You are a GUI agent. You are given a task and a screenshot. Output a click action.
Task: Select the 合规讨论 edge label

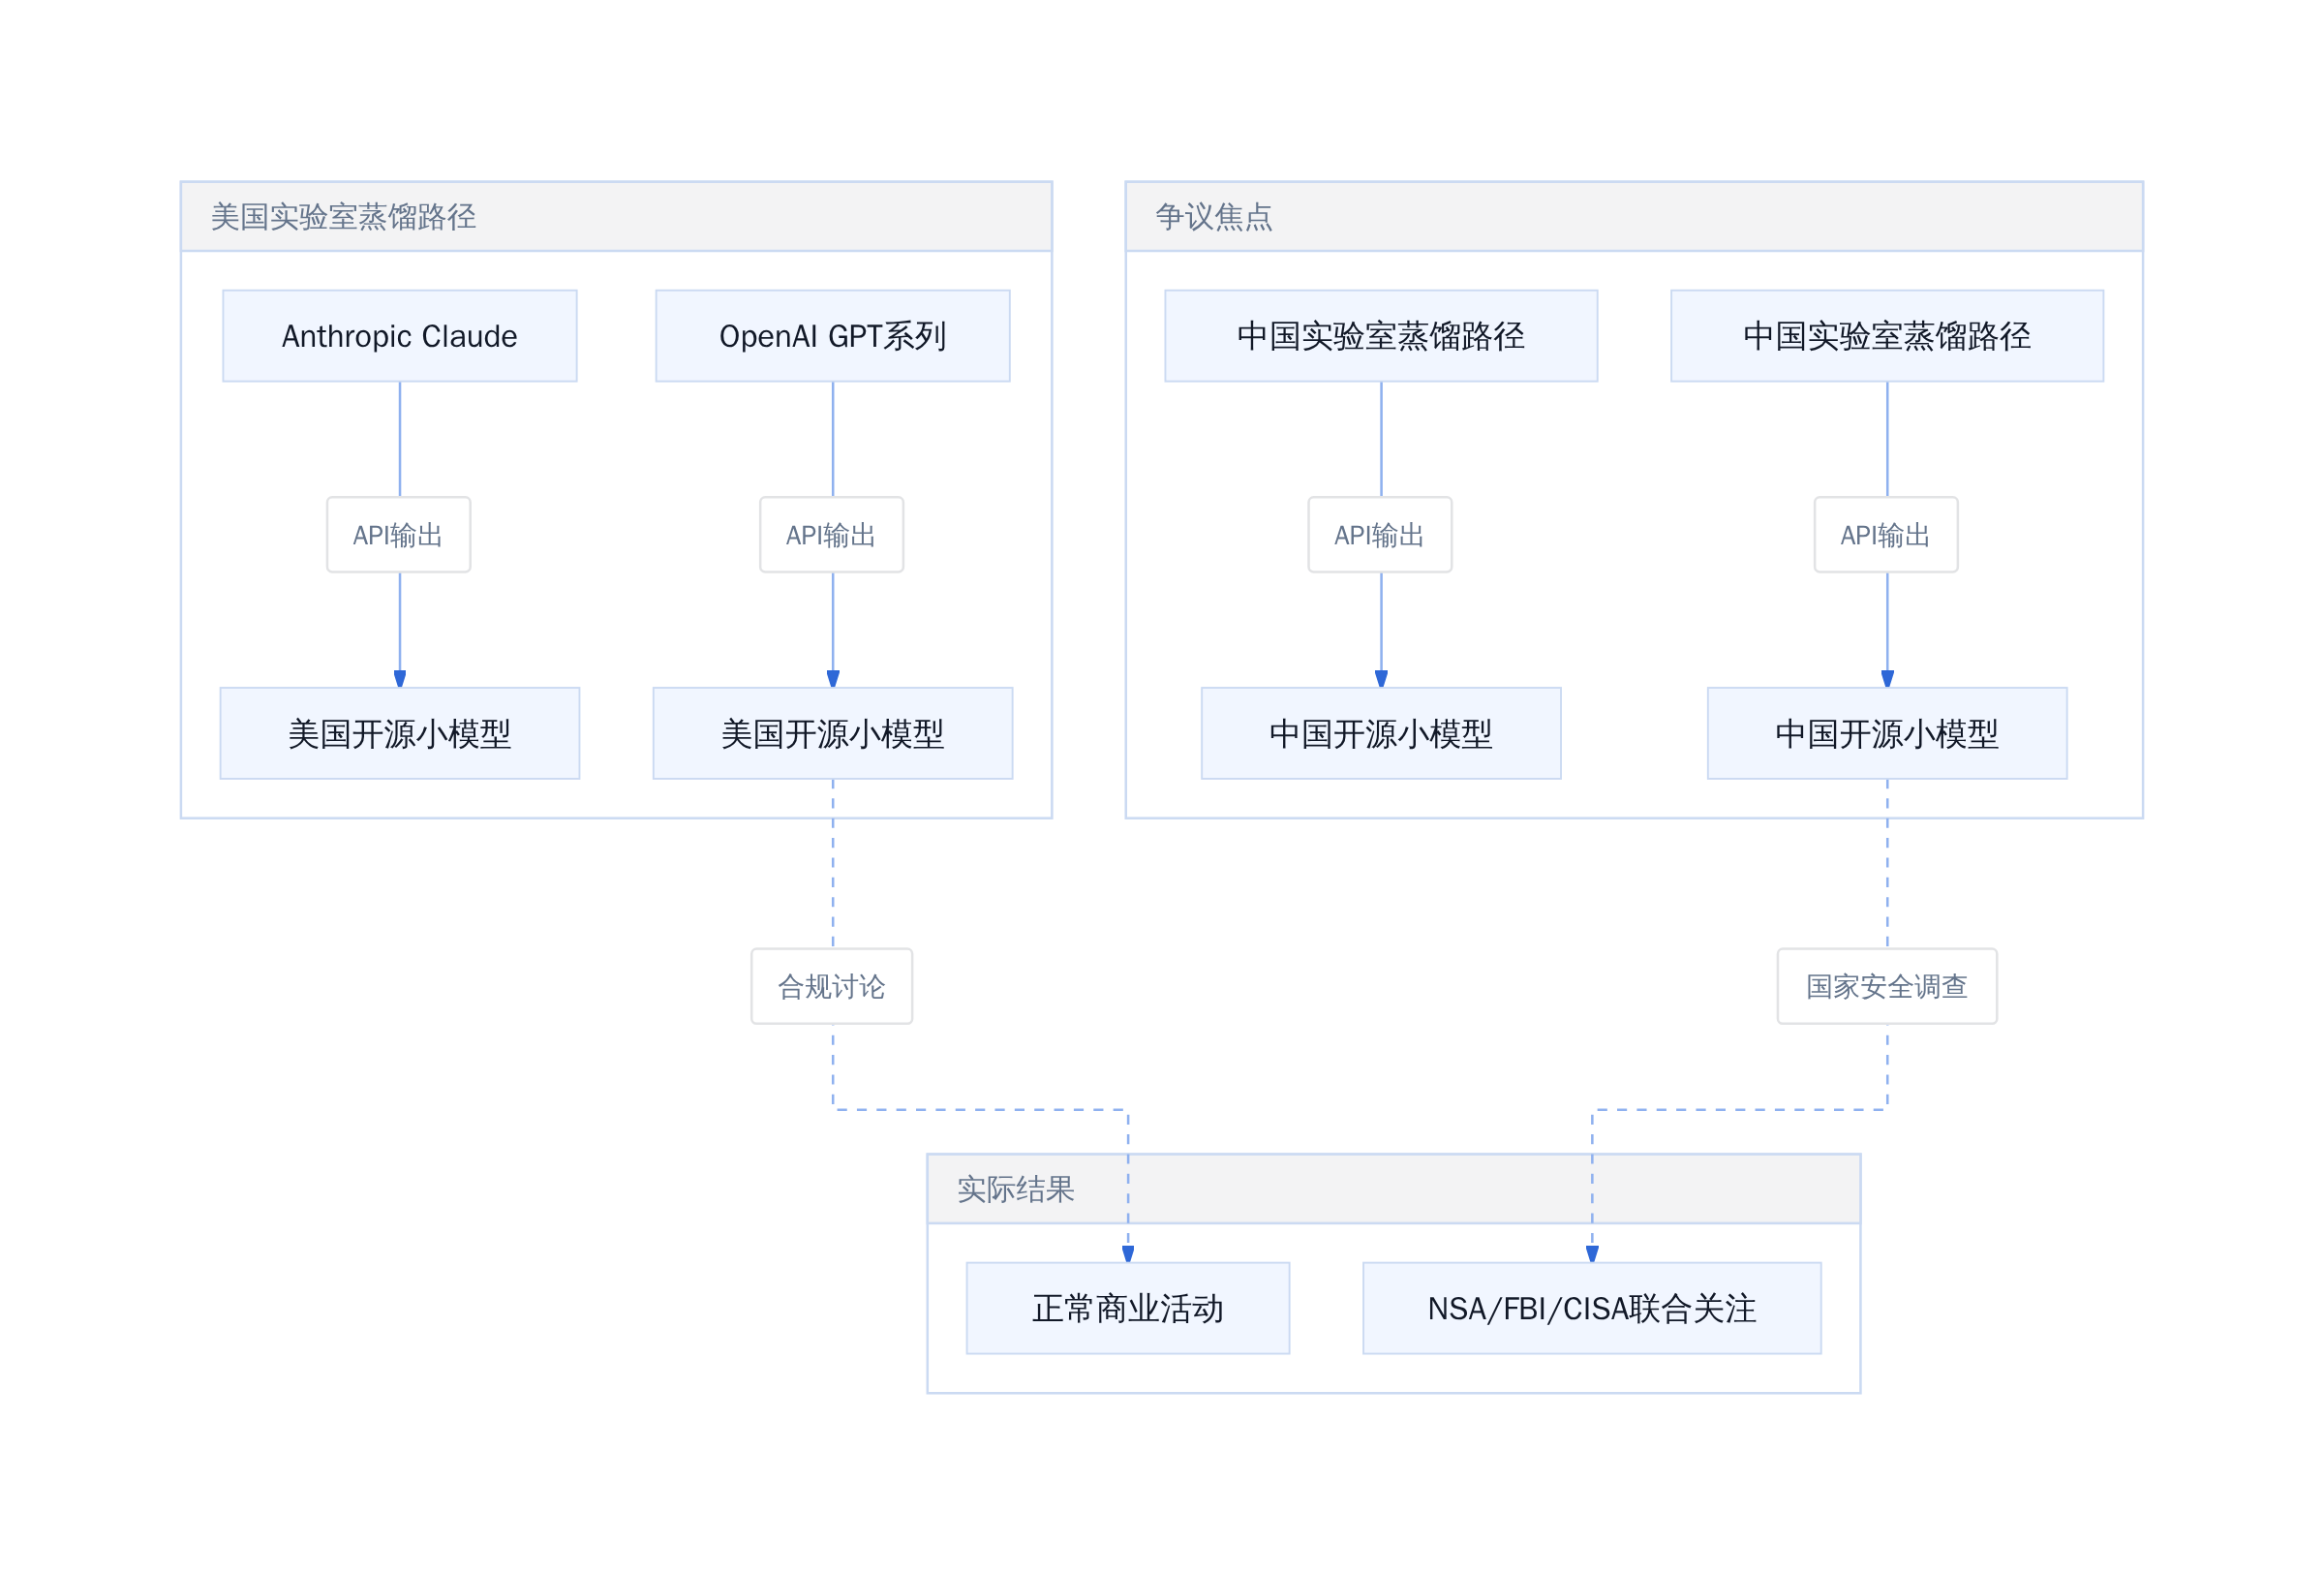tap(832, 986)
